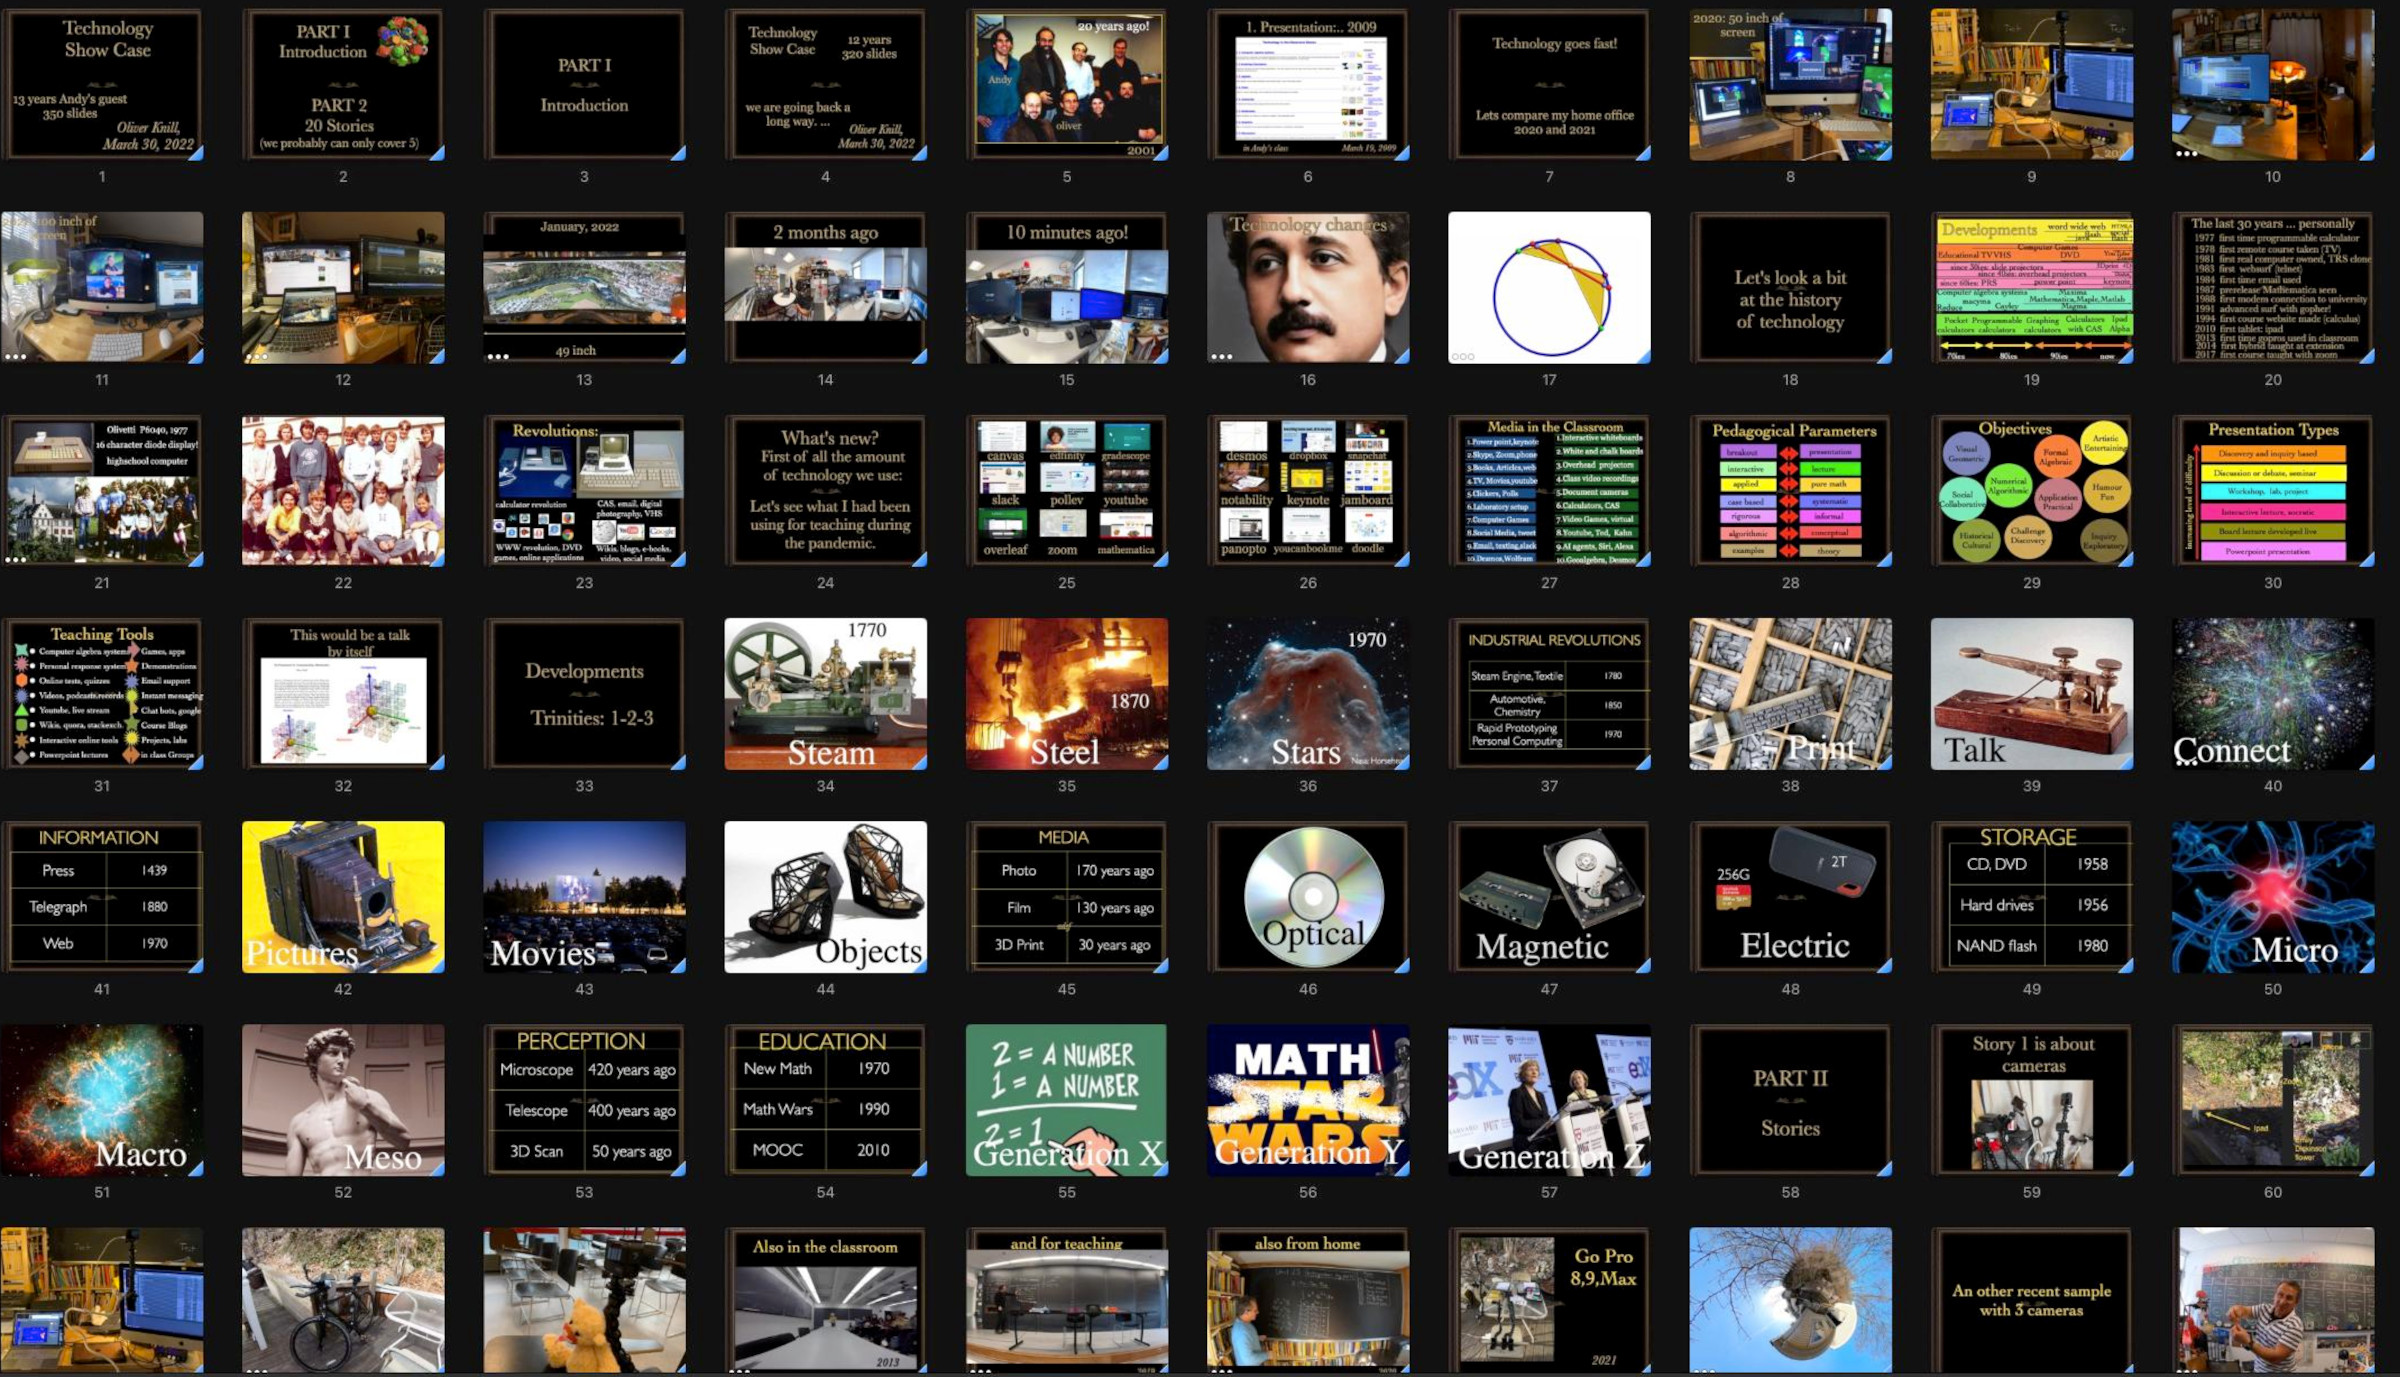The image size is (2400, 1377).
Task: Select the 'Objectives' colored circles slide
Action: [2031, 491]
